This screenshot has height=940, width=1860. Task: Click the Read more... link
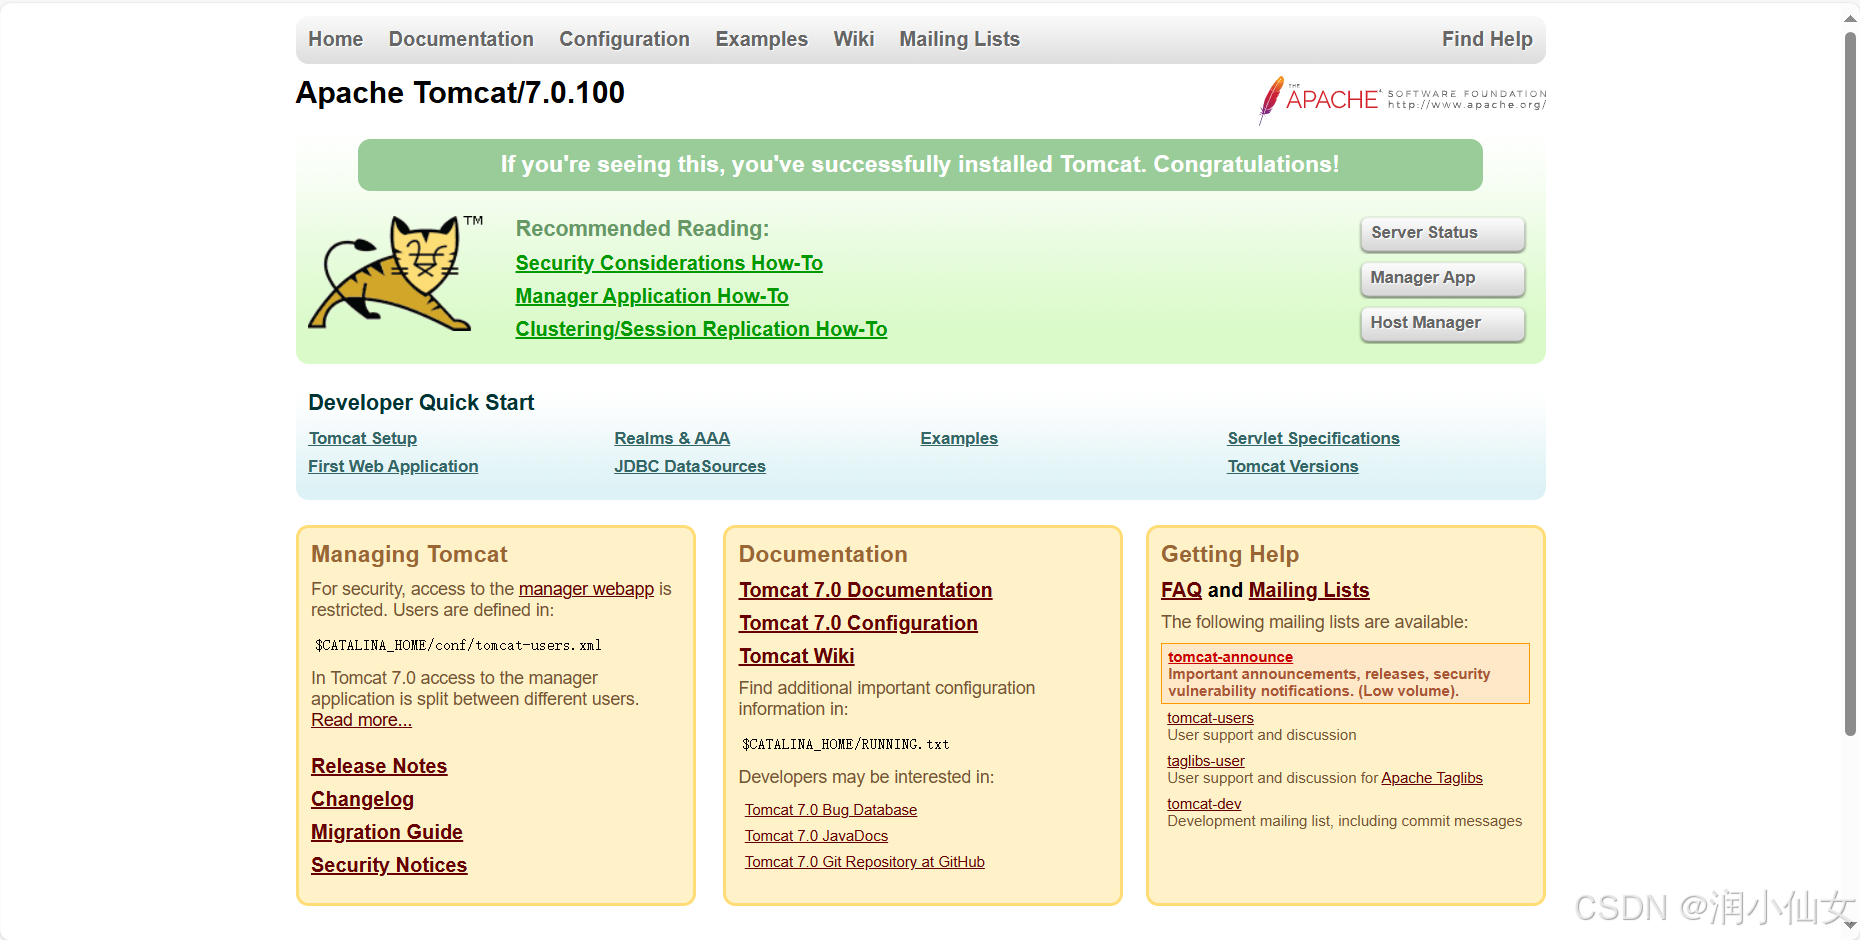point(361,720)
